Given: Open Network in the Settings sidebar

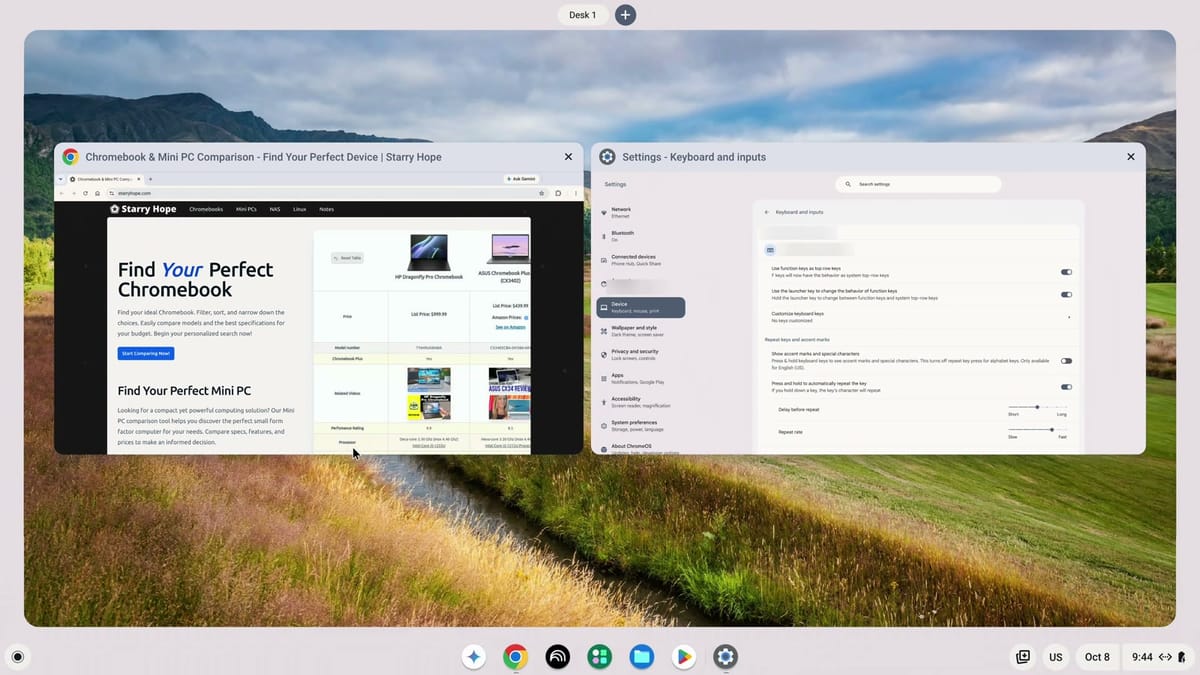Looking at the screenshot, I should (x=640, y=212).
